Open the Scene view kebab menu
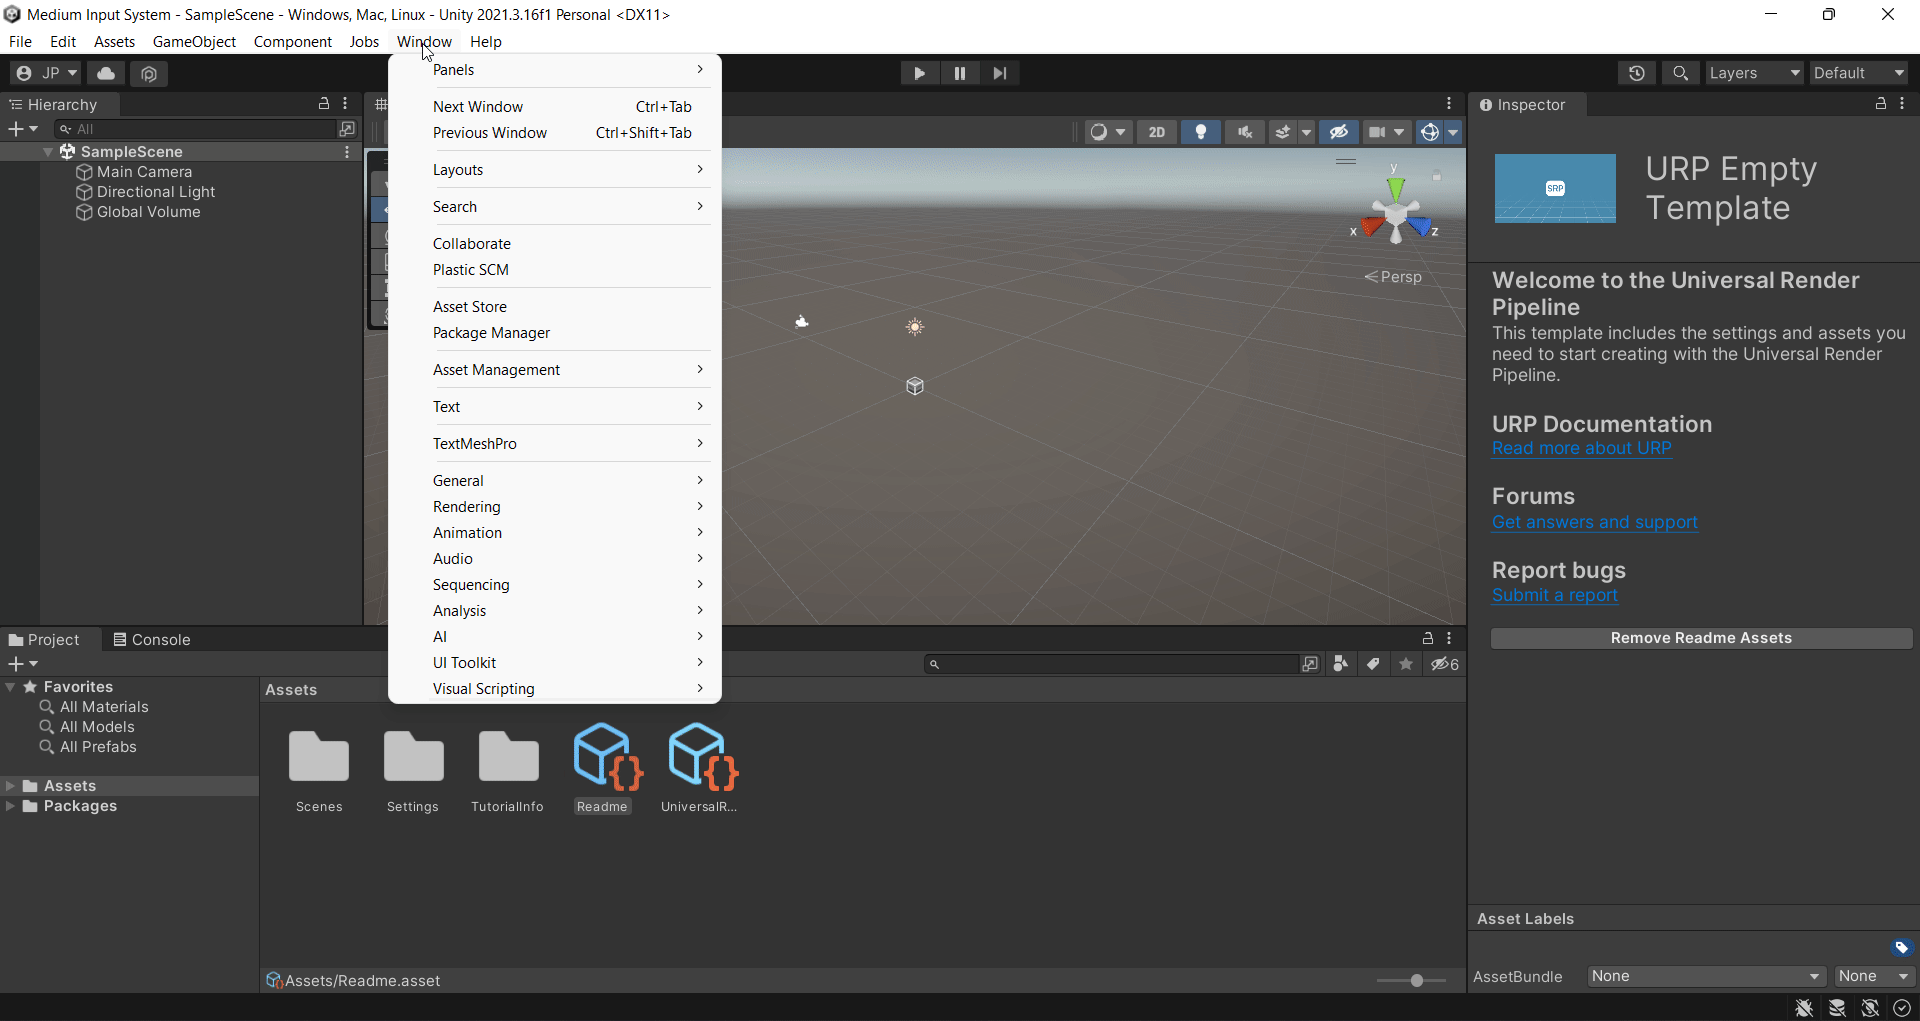This screenshot has height=1021, width=1920. pyautogui.click(x=1449, y=104)
